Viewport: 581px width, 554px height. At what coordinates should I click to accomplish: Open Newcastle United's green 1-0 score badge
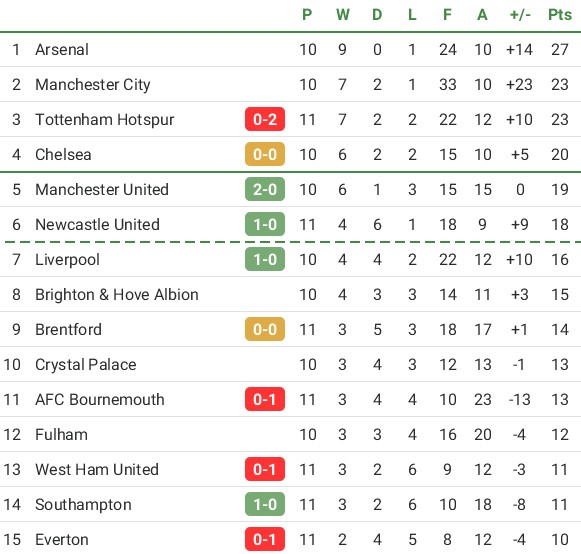point(265,224)
